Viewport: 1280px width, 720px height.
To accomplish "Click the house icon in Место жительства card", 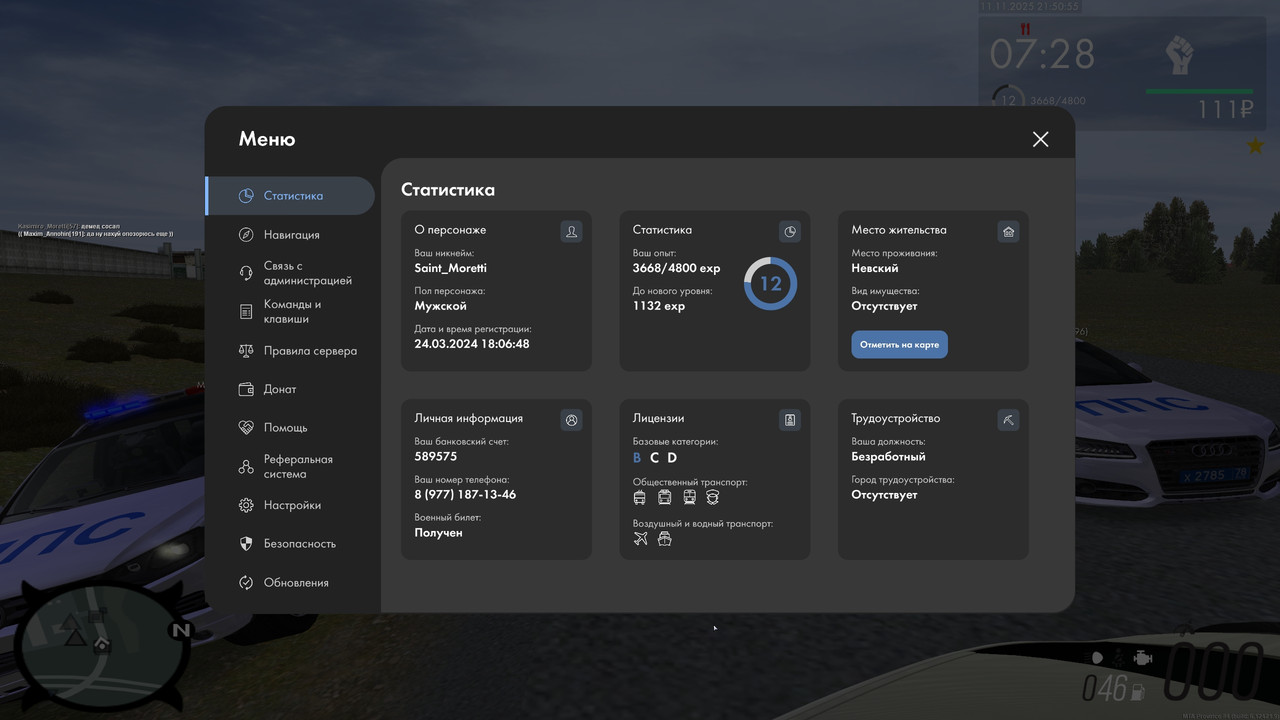I will 1008,231.
